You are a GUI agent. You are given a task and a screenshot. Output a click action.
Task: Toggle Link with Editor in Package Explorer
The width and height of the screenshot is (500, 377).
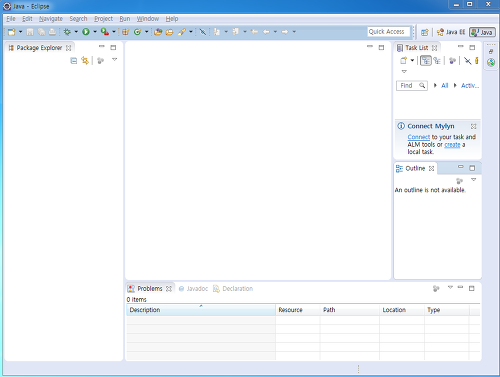tap(85, 61)
